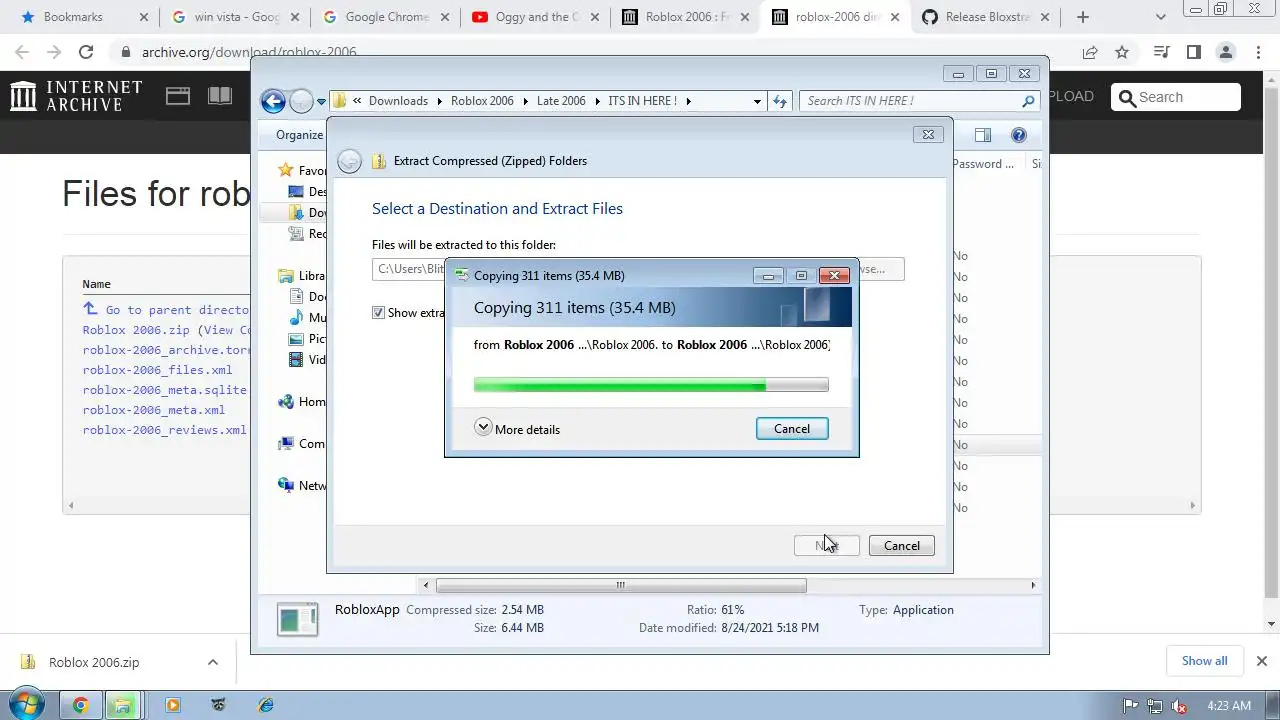Open Chrome media control icon
The height and width of the screenshot is (720, 1280).
tap(1161, 52)
